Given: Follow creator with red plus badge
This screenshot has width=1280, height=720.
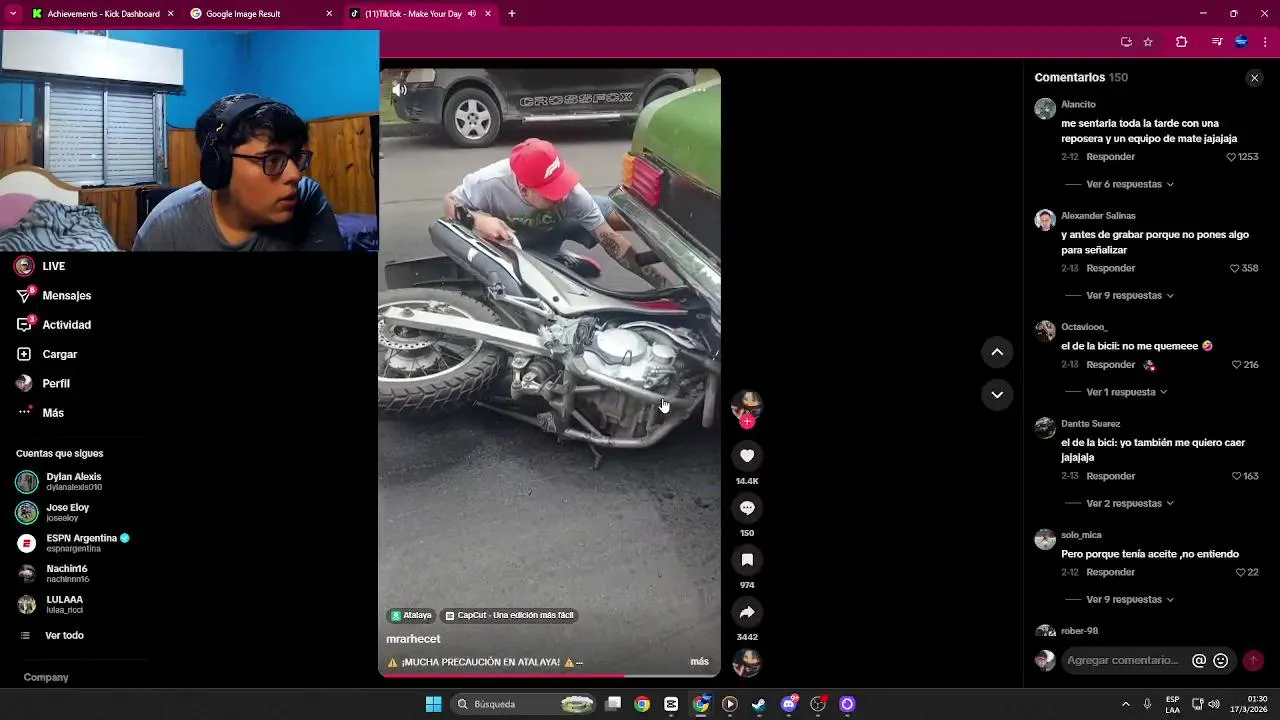Looking at the screenshot, I should tap(747, 422).
